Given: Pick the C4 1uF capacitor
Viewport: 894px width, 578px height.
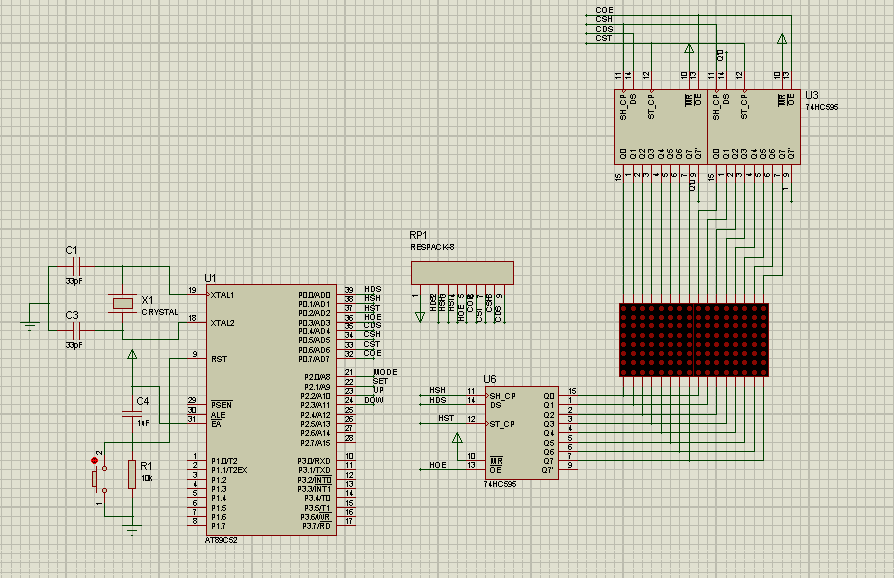Looking at the screenshot, I should point(132,412).
